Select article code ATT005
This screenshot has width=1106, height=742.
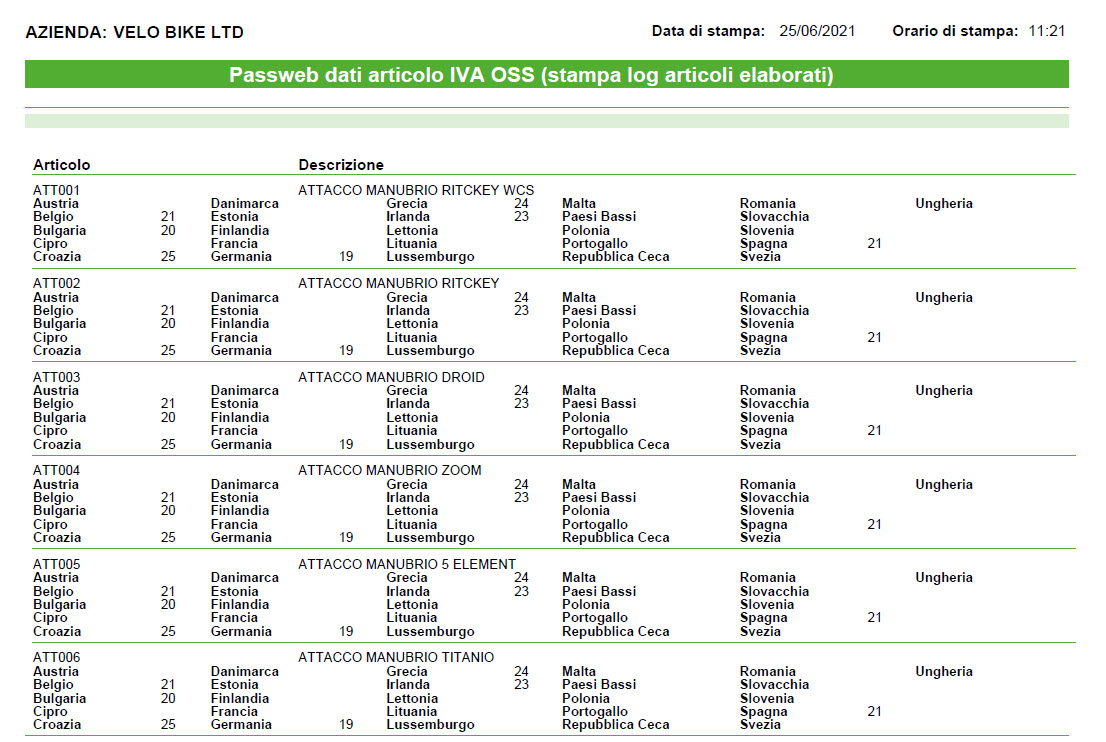[x=57, y=564]
